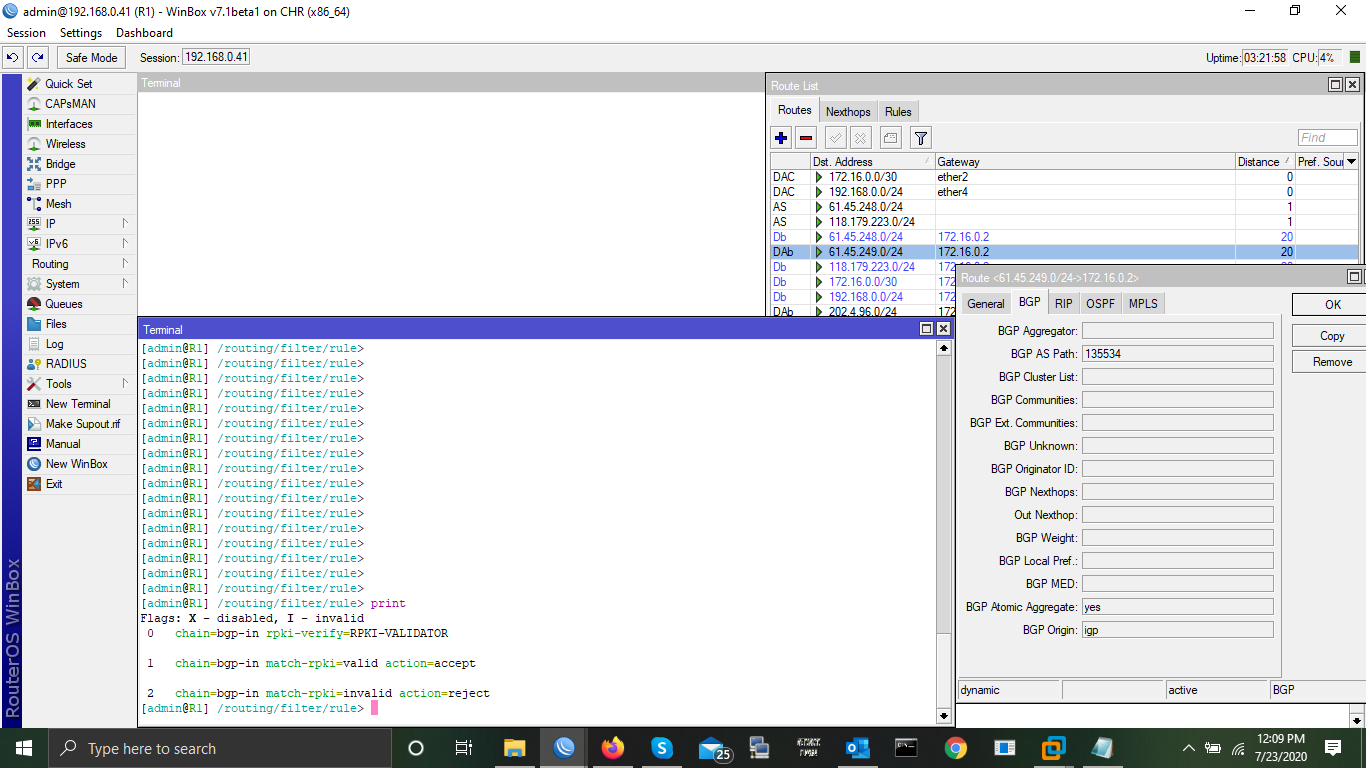Select route row 192.168.0.0/24 via ether4

coord(1064,192)
